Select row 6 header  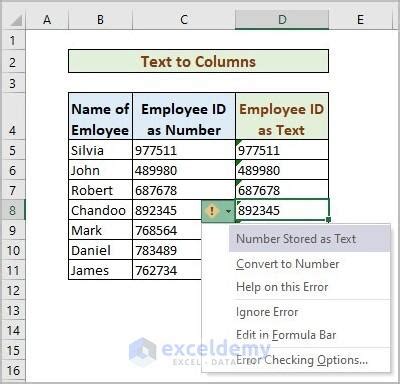tap(13, 170)
